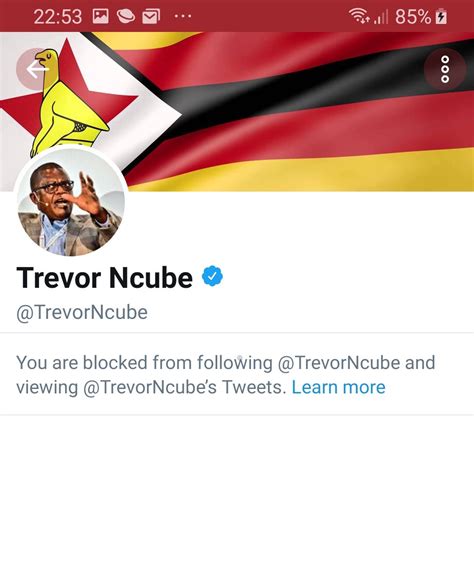474x585 pixels.
Task: Tap the 22:53 clock in status bar
Action: [x=58, y=17]
